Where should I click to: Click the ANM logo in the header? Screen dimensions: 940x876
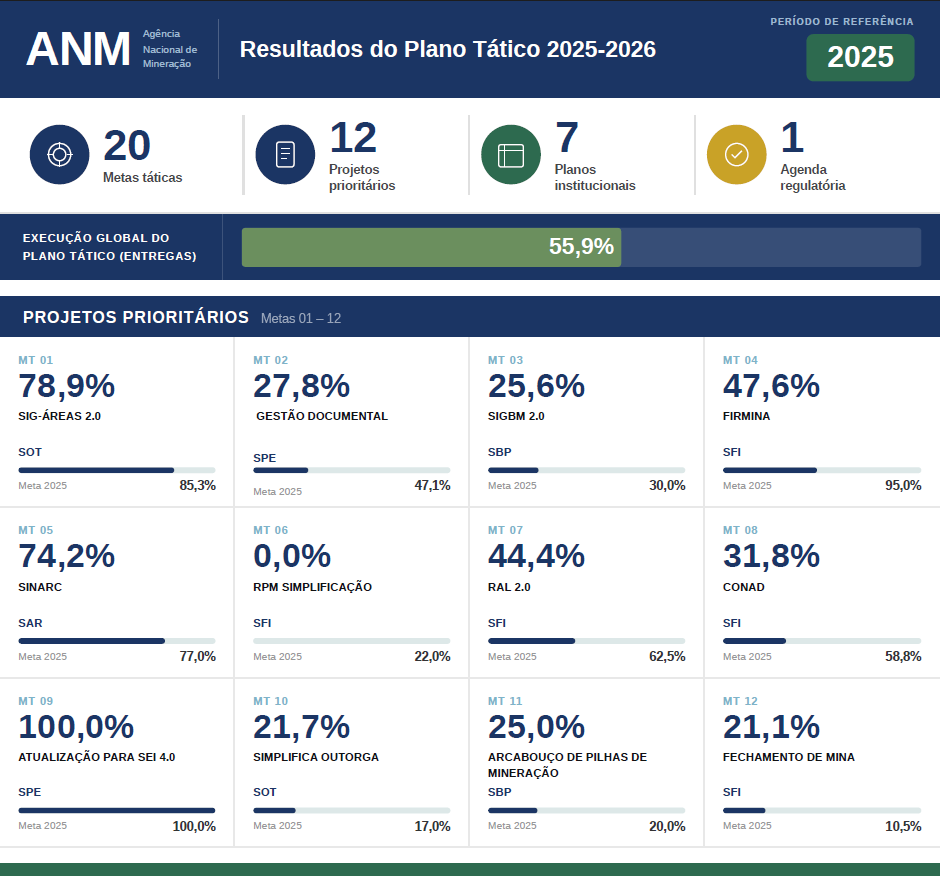(79, 49)
